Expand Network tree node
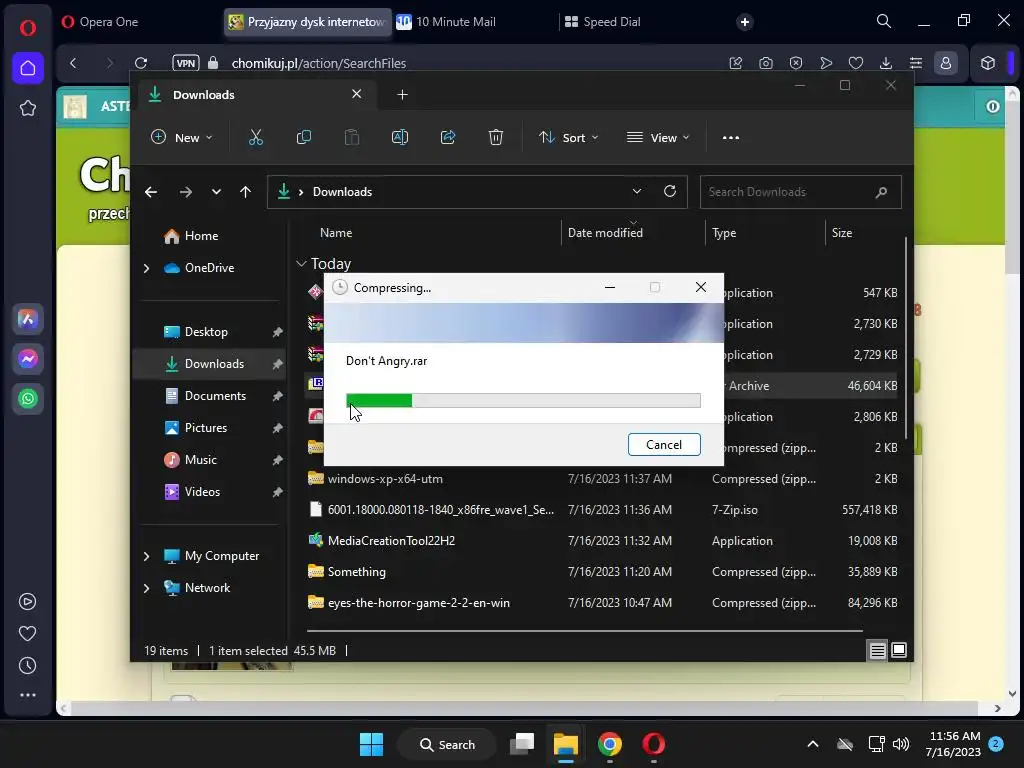The height and width of the screenshot is (768, 1024). (x=146, y=588)
